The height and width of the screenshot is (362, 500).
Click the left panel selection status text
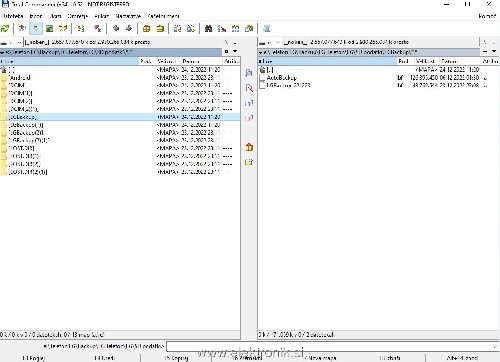(x=52, y=334)
